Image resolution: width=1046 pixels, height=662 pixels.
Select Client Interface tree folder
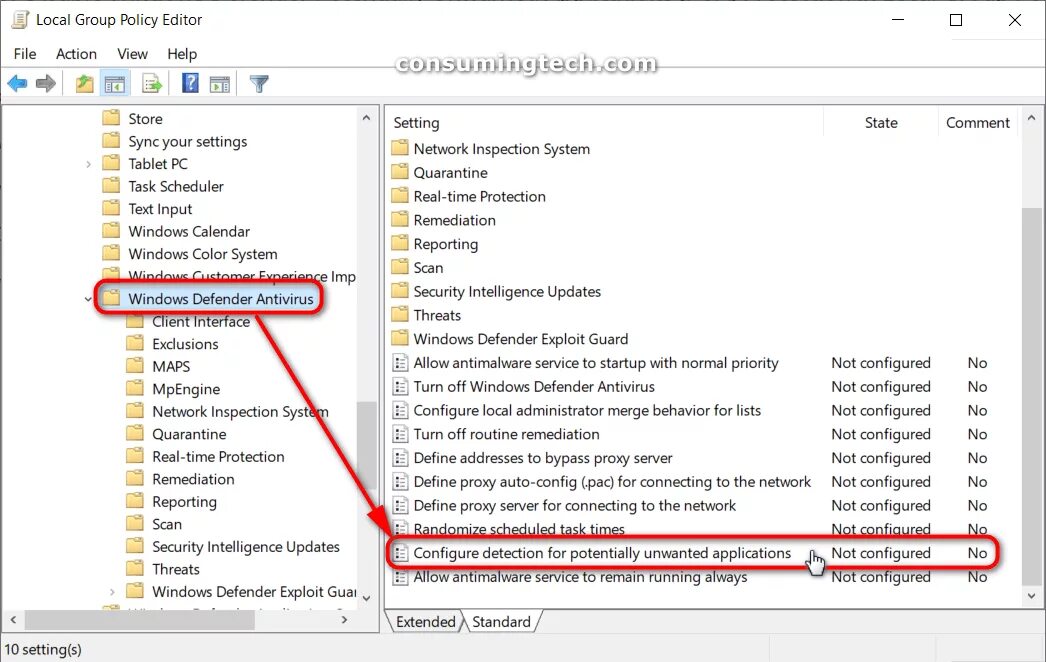tap(201, 322)
